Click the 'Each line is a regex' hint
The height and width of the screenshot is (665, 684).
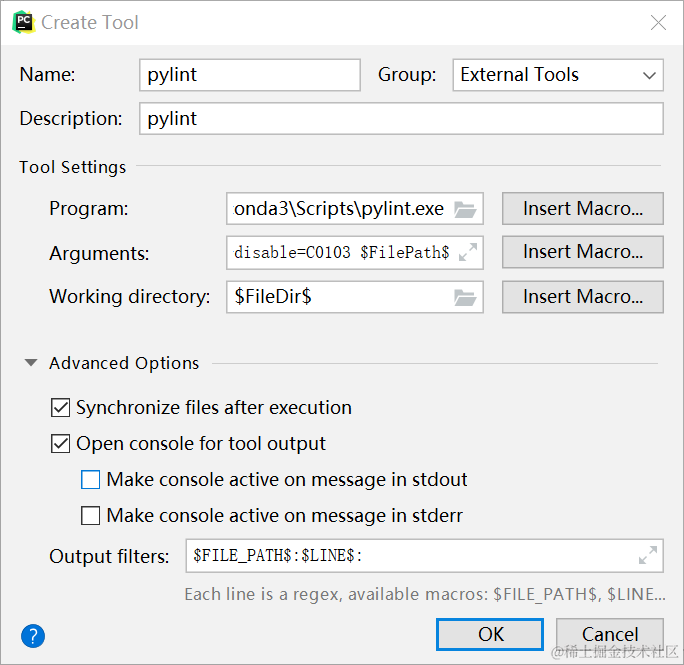425,594
